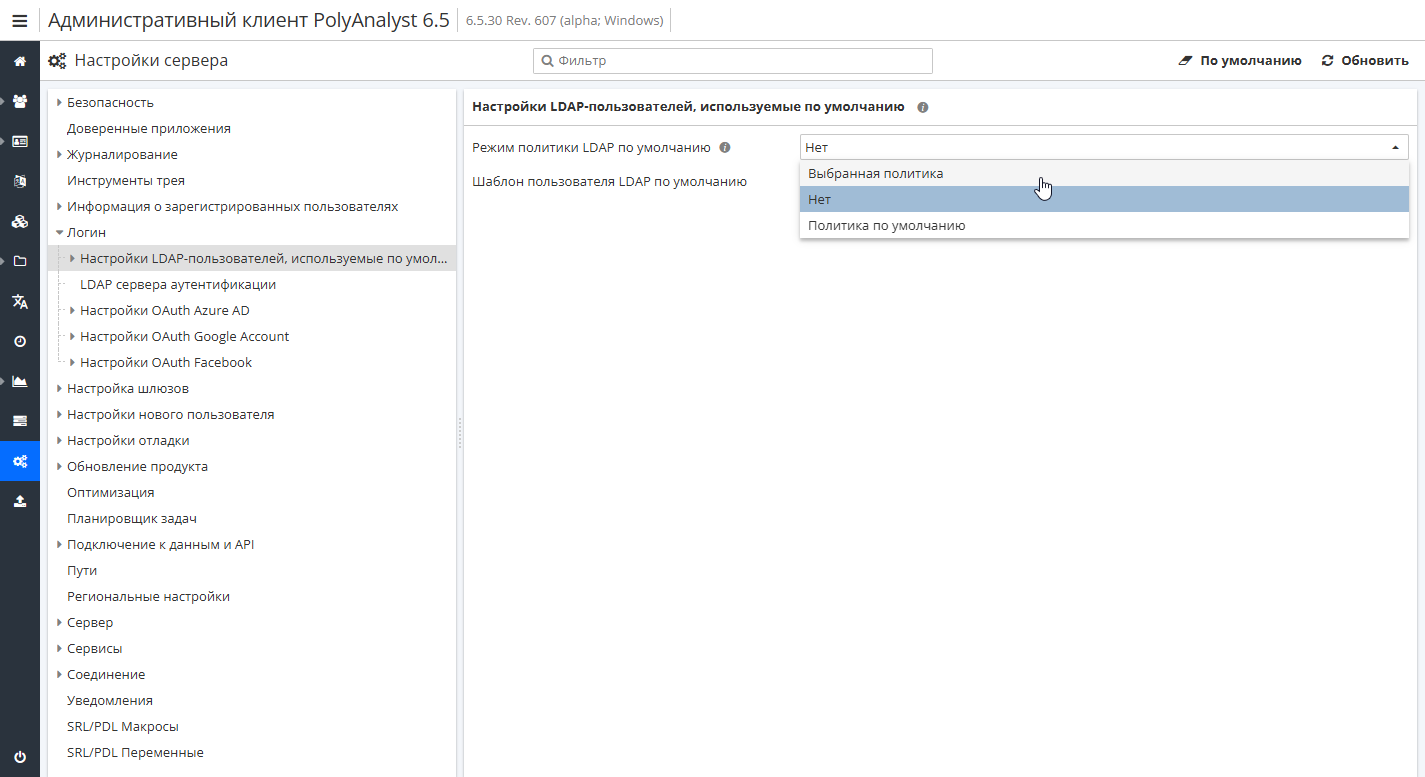Focus the Фильтр search field
The image size is (1425, 777).
coord(733,61)
